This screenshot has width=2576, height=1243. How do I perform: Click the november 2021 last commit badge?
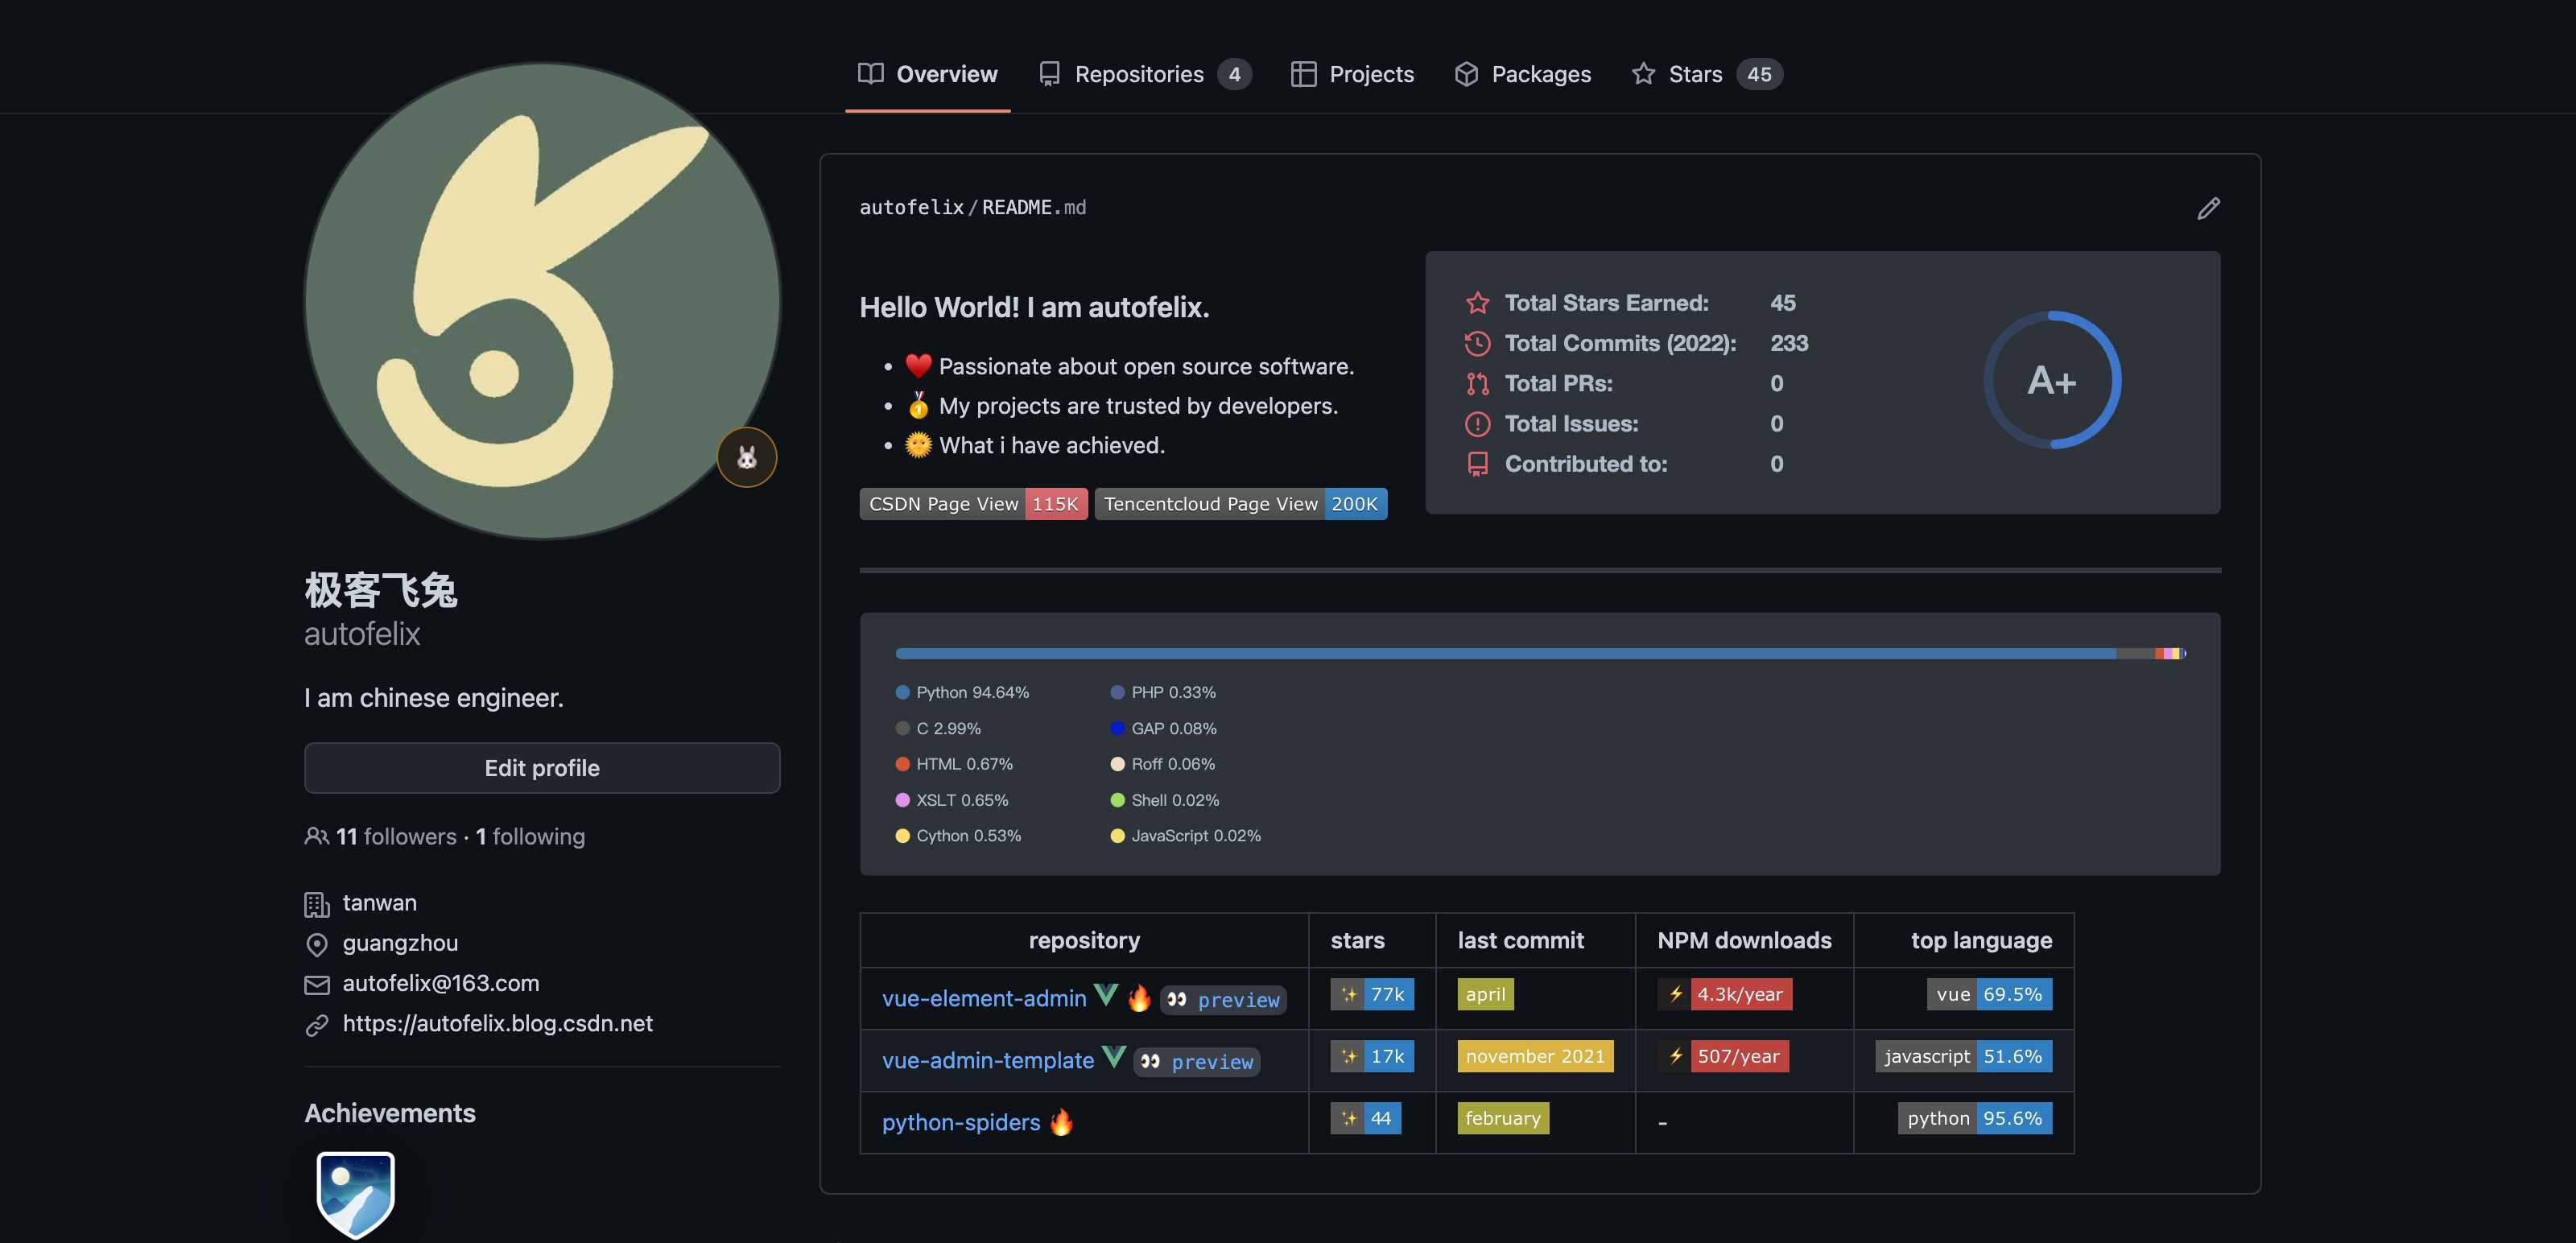tap(1535, 1056)
